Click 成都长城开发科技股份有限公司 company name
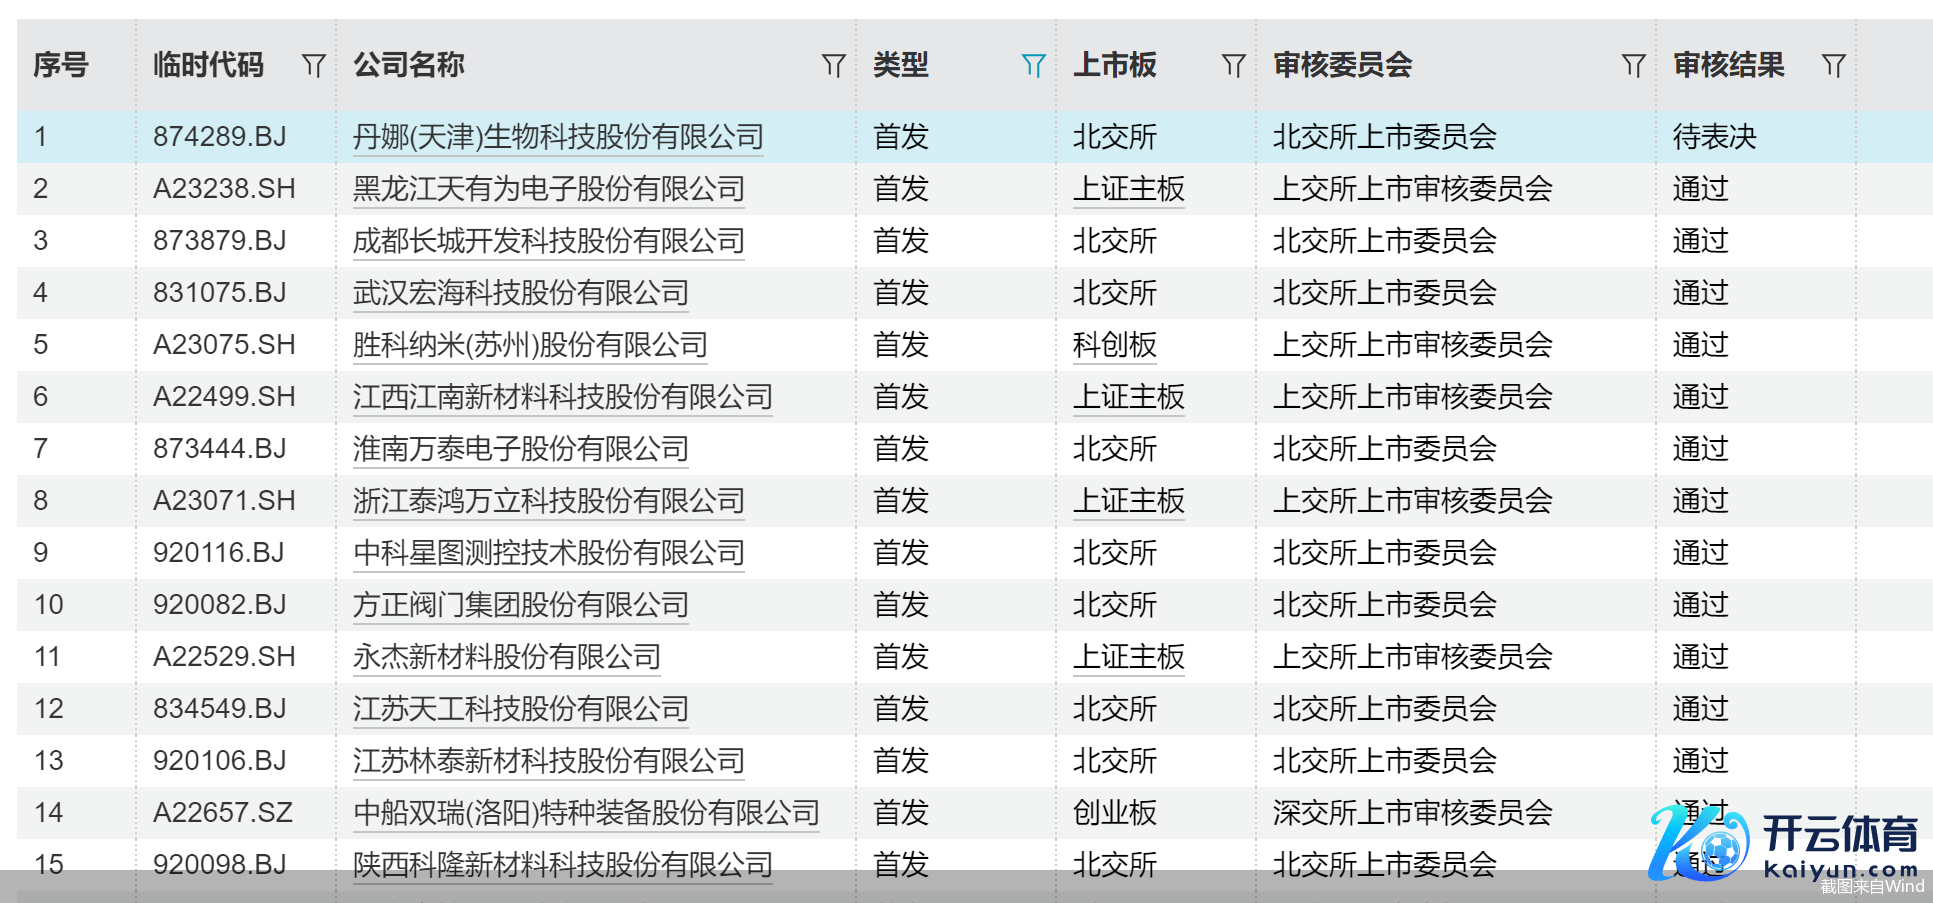The width and height of the screenshot is (1933, 903). point(548,241)
